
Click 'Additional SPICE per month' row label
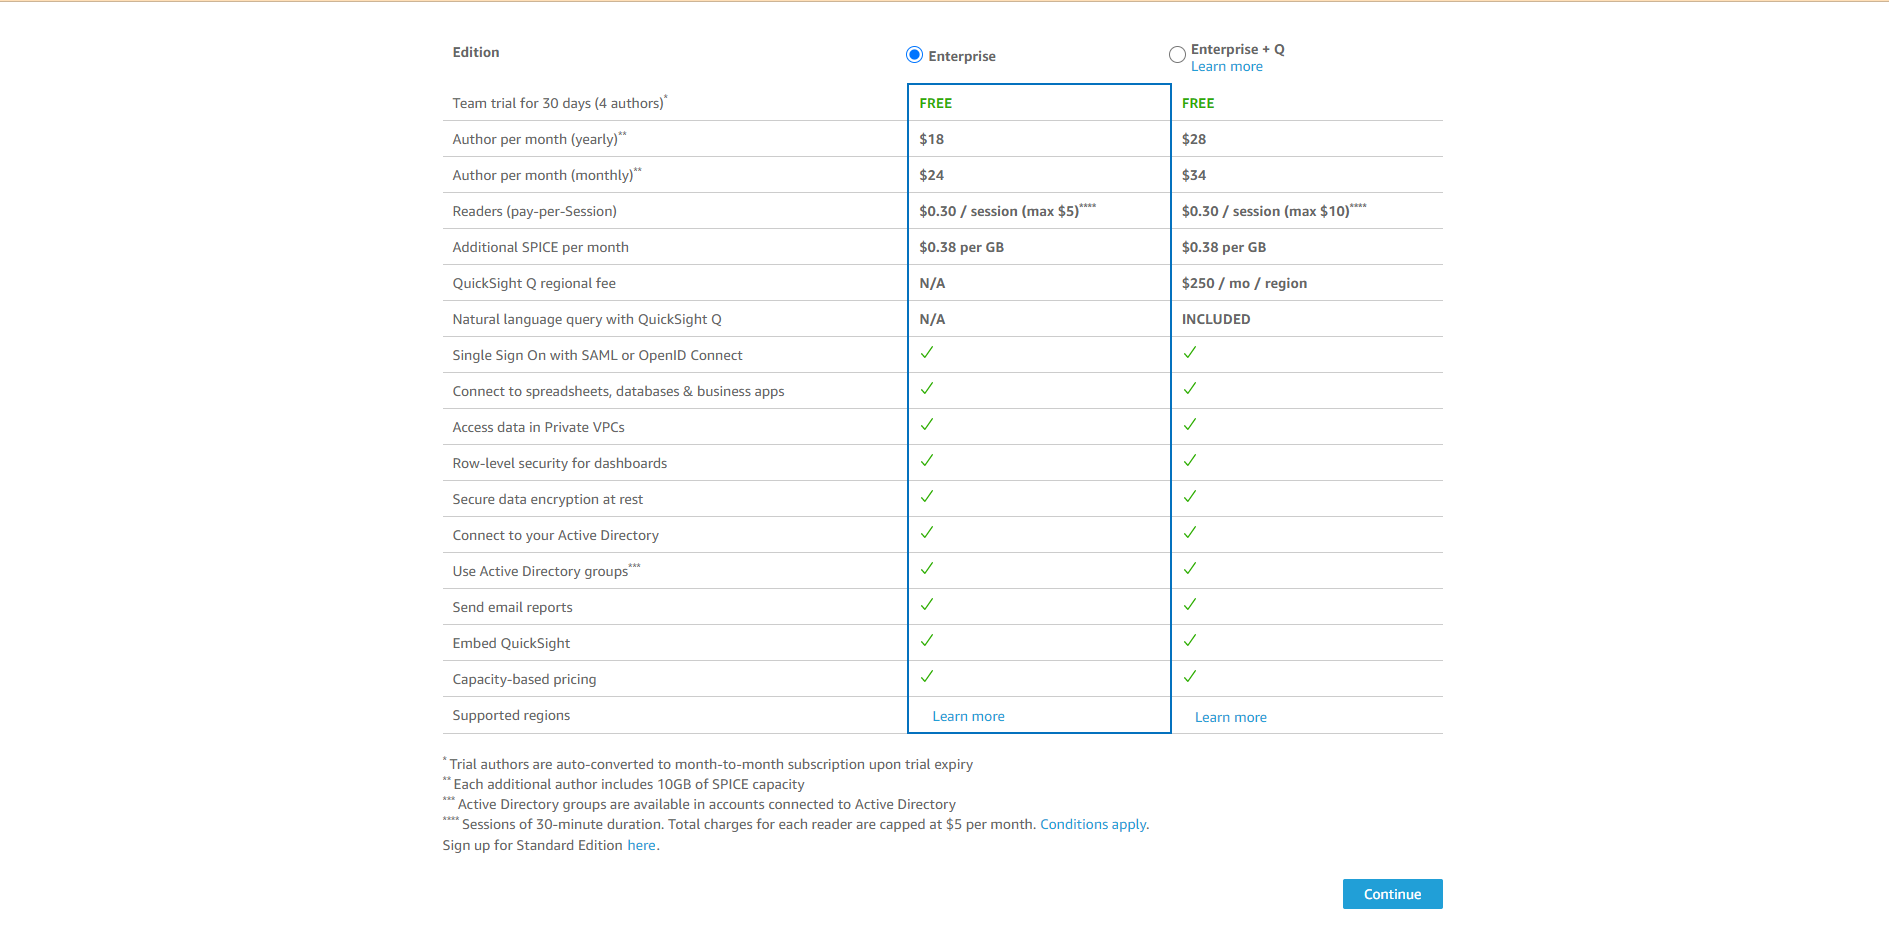tap(540, 247)
